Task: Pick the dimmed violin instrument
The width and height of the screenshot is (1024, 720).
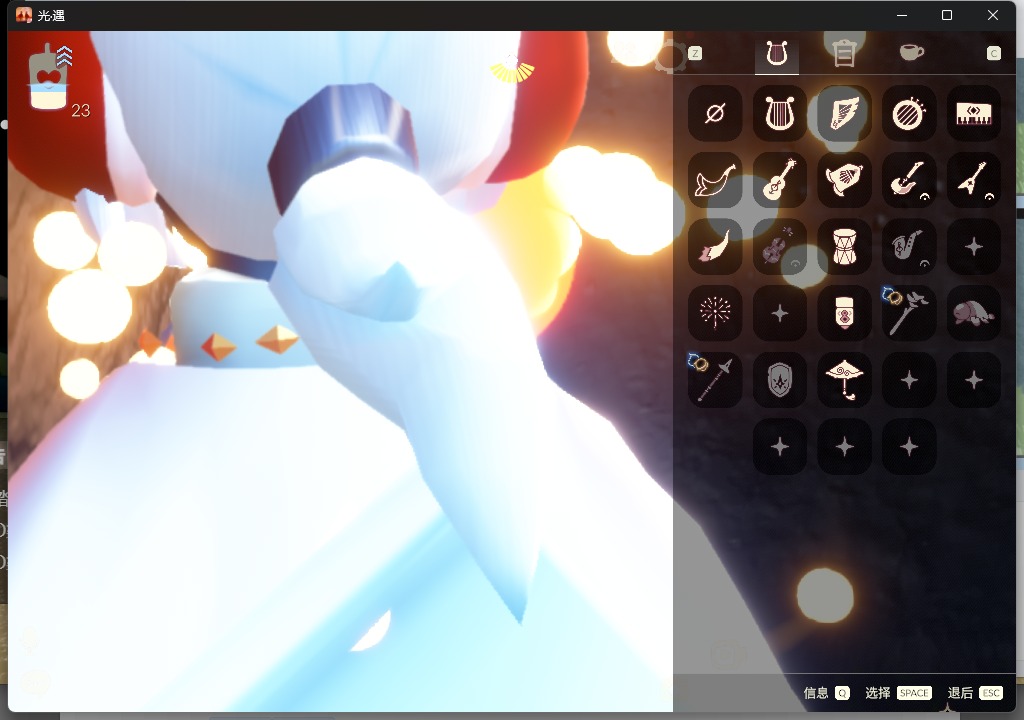Action: click(779, 247)
